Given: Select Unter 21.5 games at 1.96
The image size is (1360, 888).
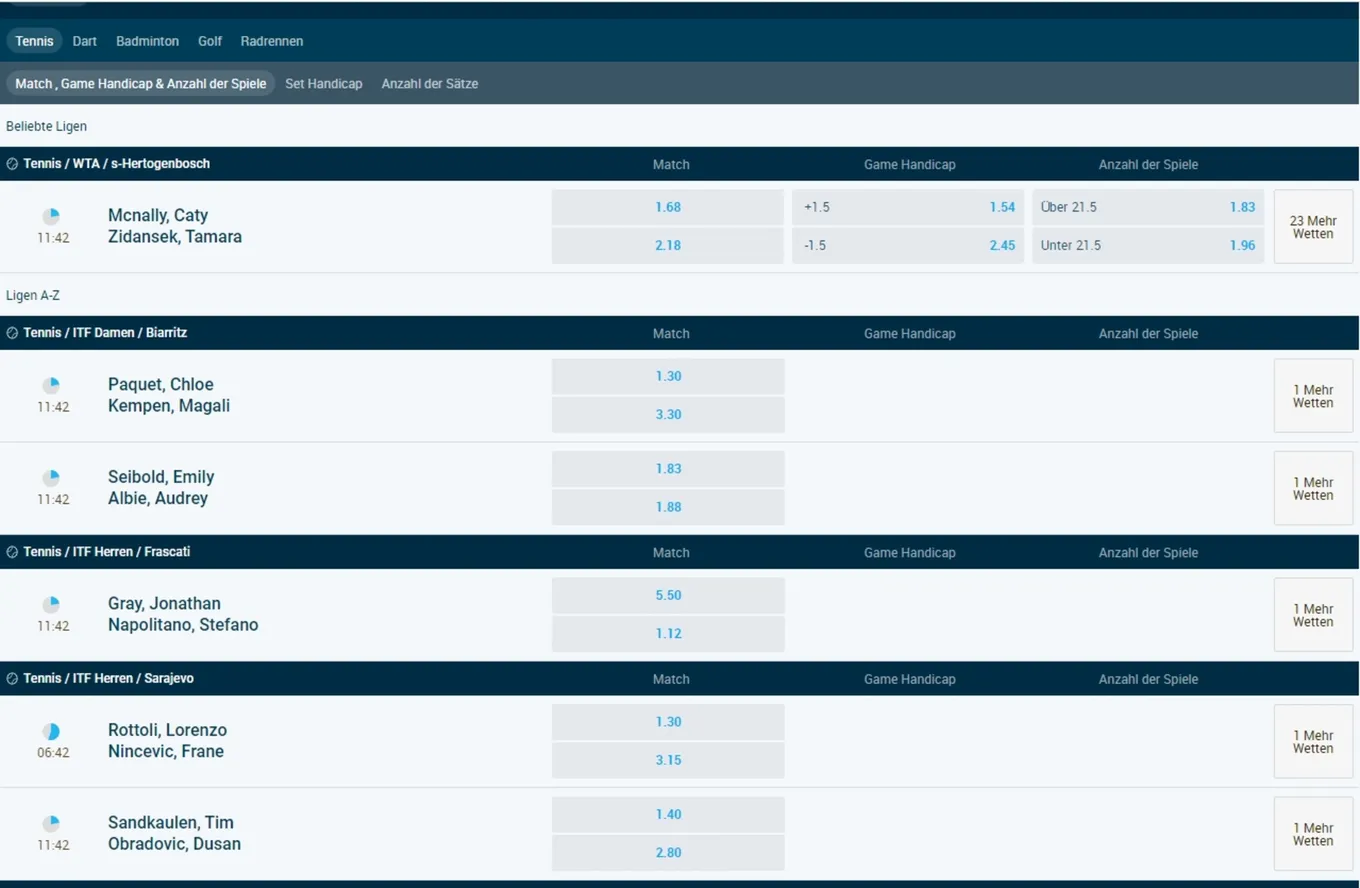Looking at the screenshot, I should (x=1148, y=245).
